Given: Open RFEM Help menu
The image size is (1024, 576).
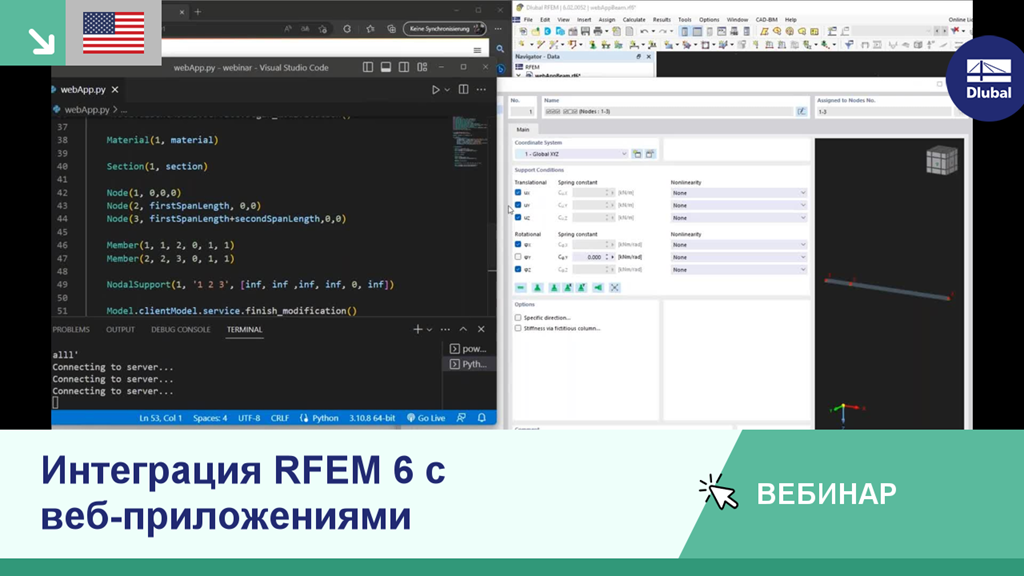Looking at the screenshot, I should coord(790,20).
